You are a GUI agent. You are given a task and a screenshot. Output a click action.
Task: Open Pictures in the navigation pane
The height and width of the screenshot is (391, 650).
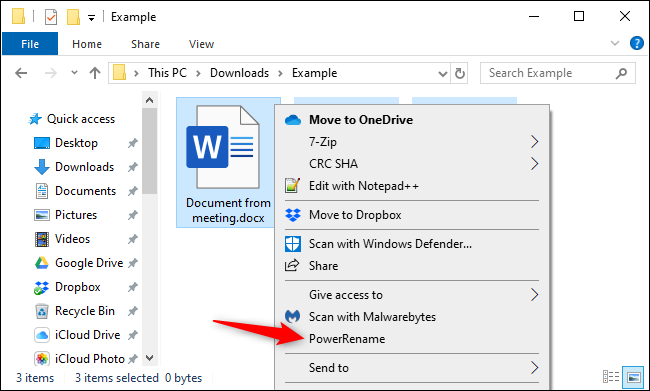[x=65, y=215]
